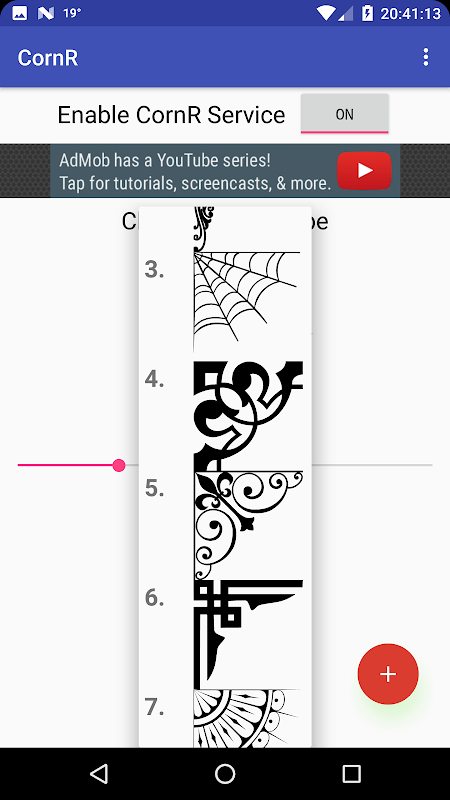The width and height of the screenshot is (450, 800).
Task: Select the spider web corner design
Action: point(248,303)
